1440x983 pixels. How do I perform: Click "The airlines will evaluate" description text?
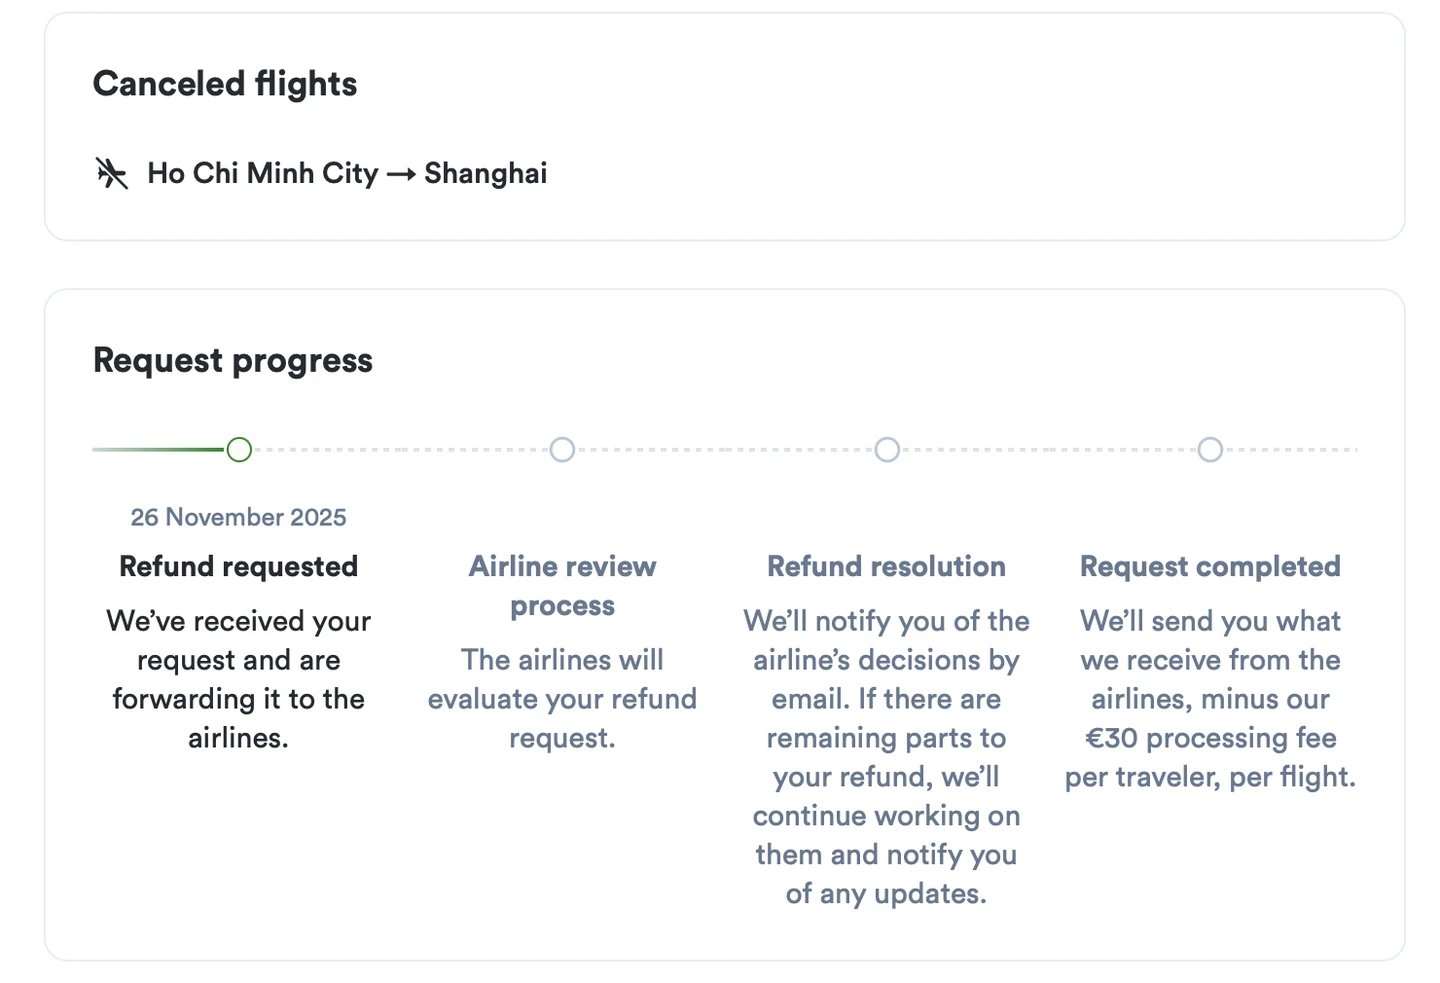(x=562, y=698)
